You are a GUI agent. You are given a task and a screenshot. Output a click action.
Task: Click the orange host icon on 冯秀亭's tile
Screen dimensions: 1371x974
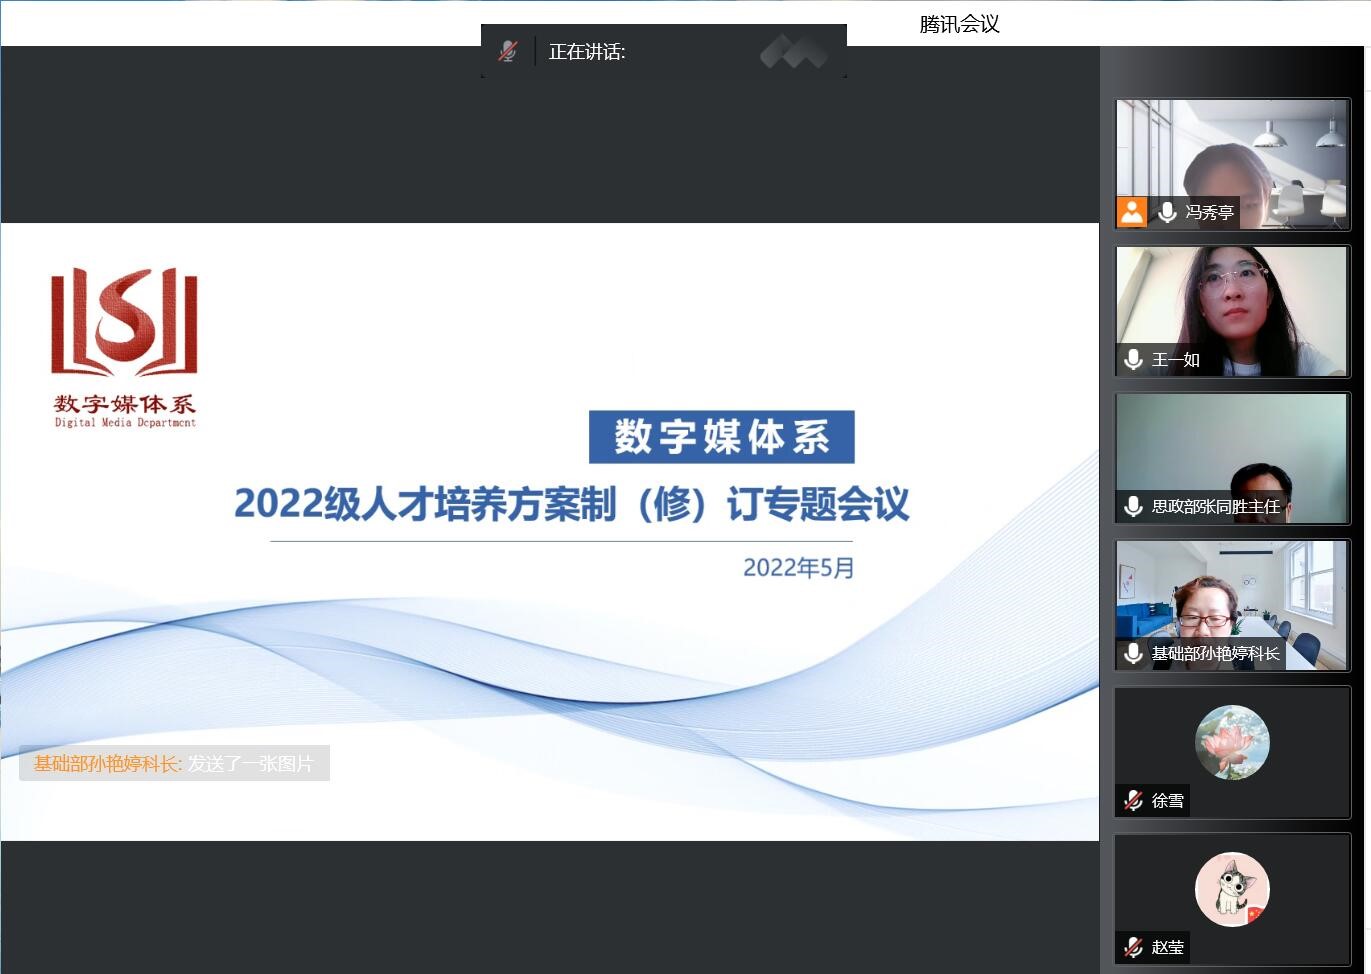pos(1131,212)
